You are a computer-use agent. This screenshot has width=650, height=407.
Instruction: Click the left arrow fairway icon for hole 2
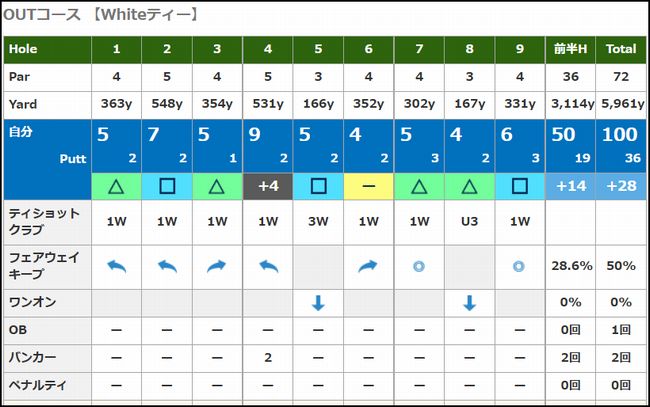pos(167,266)
